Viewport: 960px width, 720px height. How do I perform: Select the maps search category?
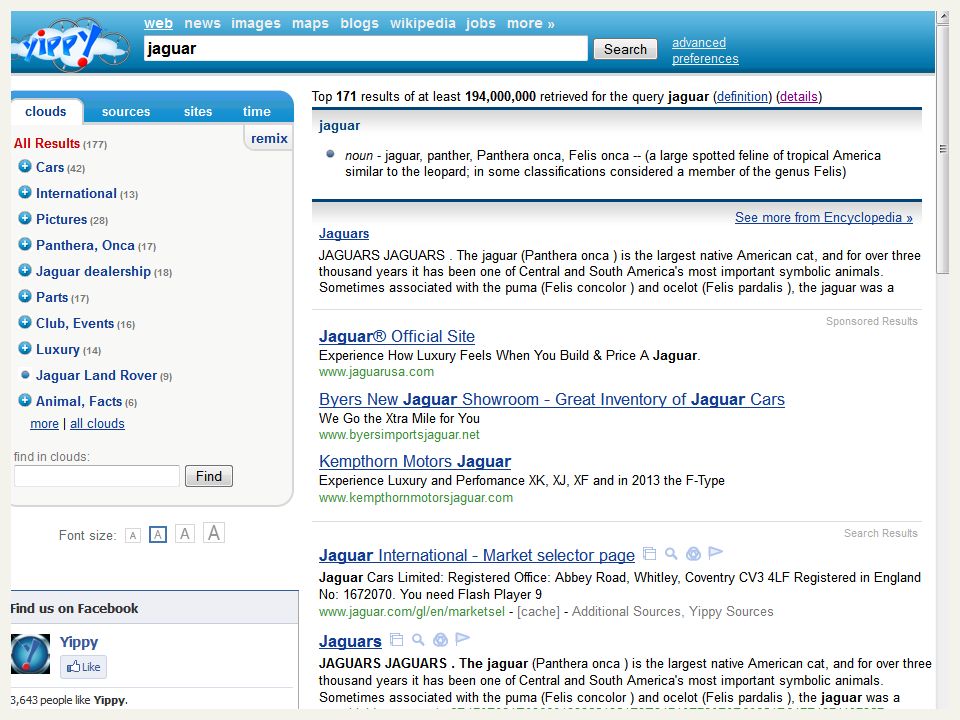click(x=310, y=23)
